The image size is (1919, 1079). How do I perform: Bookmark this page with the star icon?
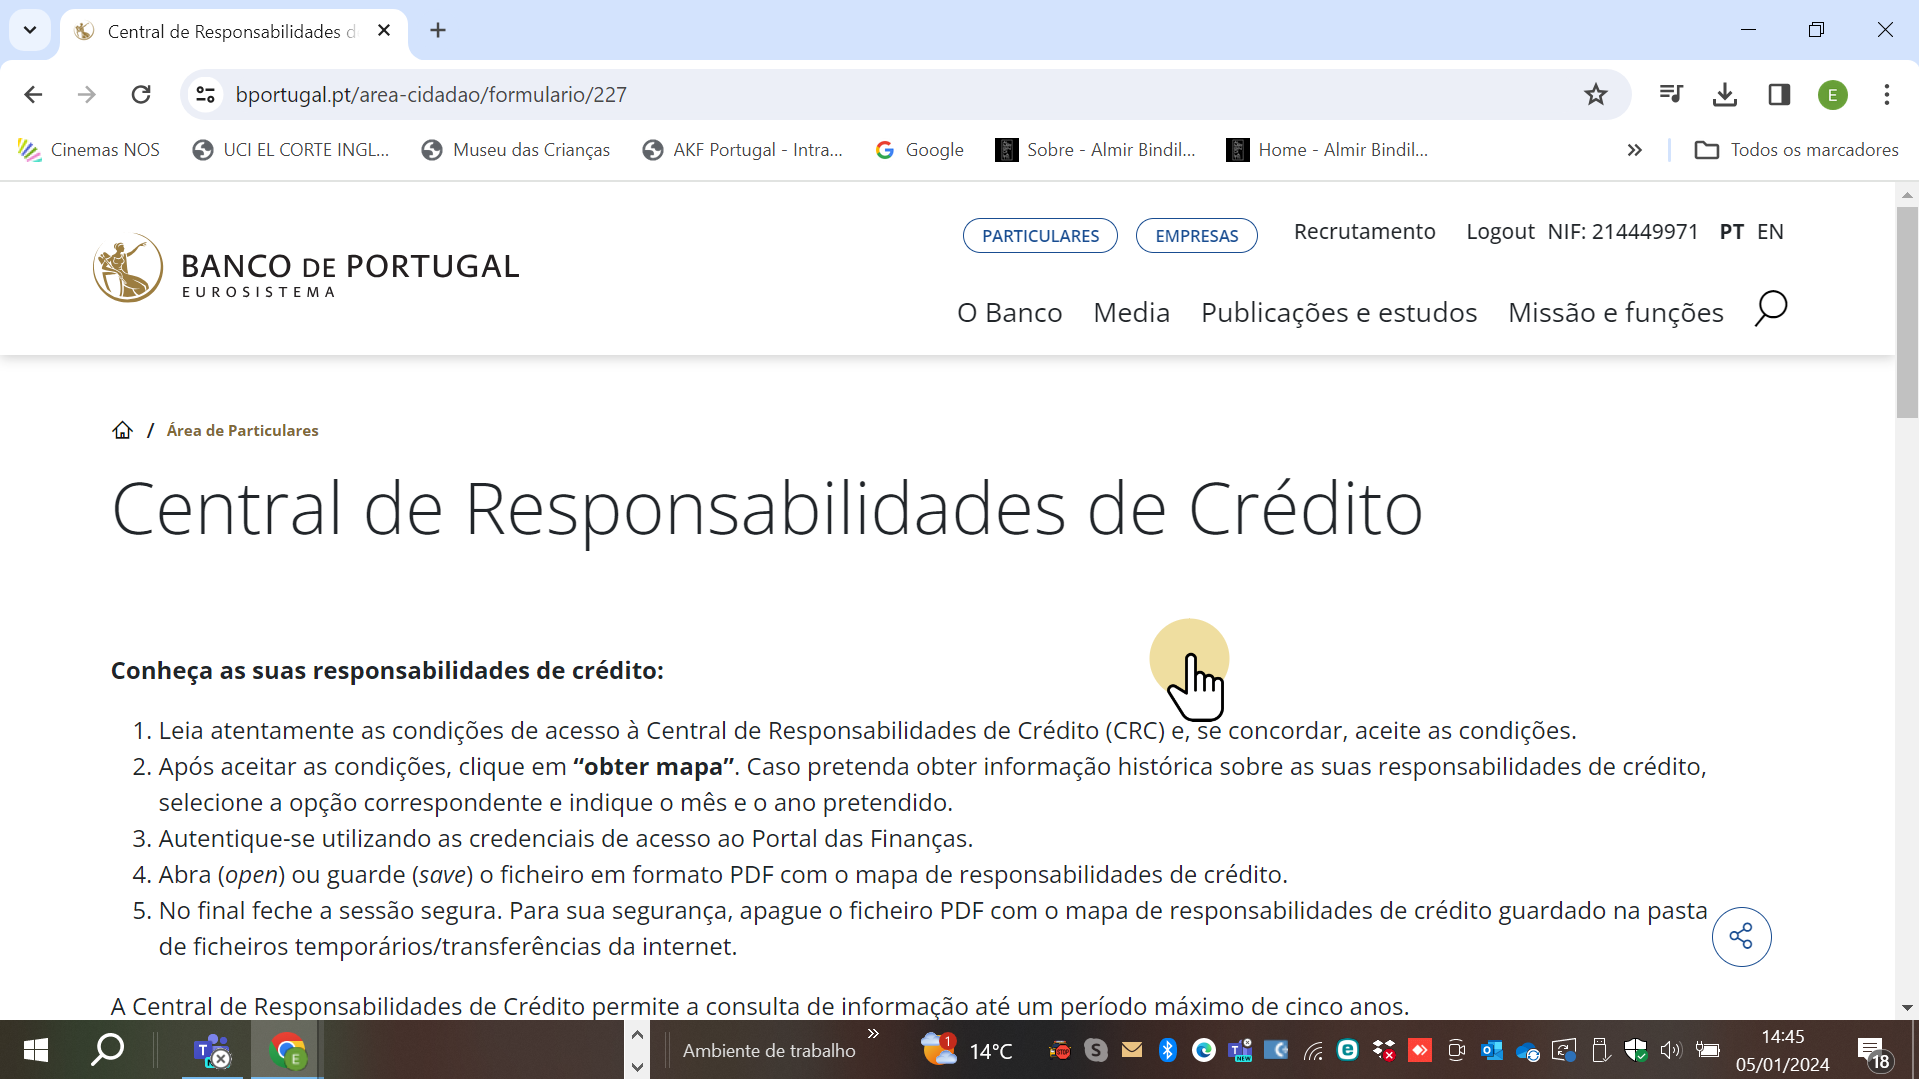click(1595, 95)
